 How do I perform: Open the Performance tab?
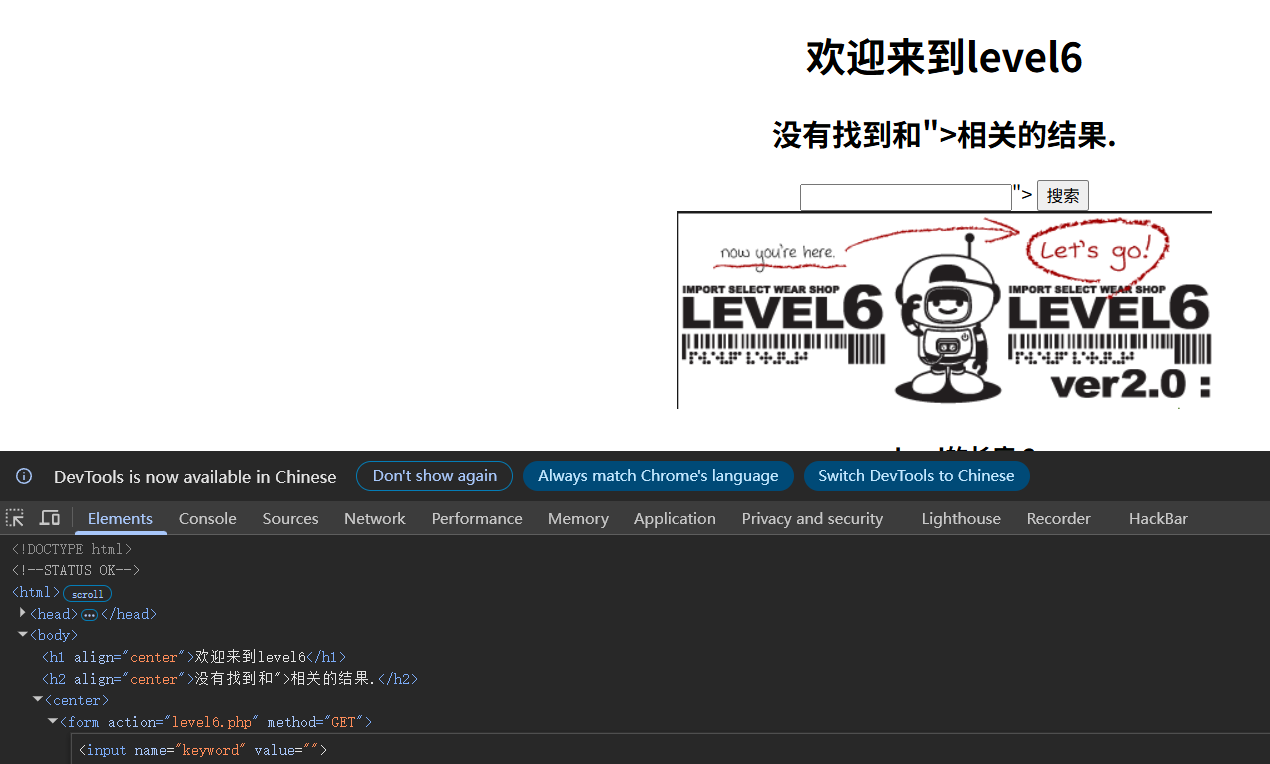[477, 518]
